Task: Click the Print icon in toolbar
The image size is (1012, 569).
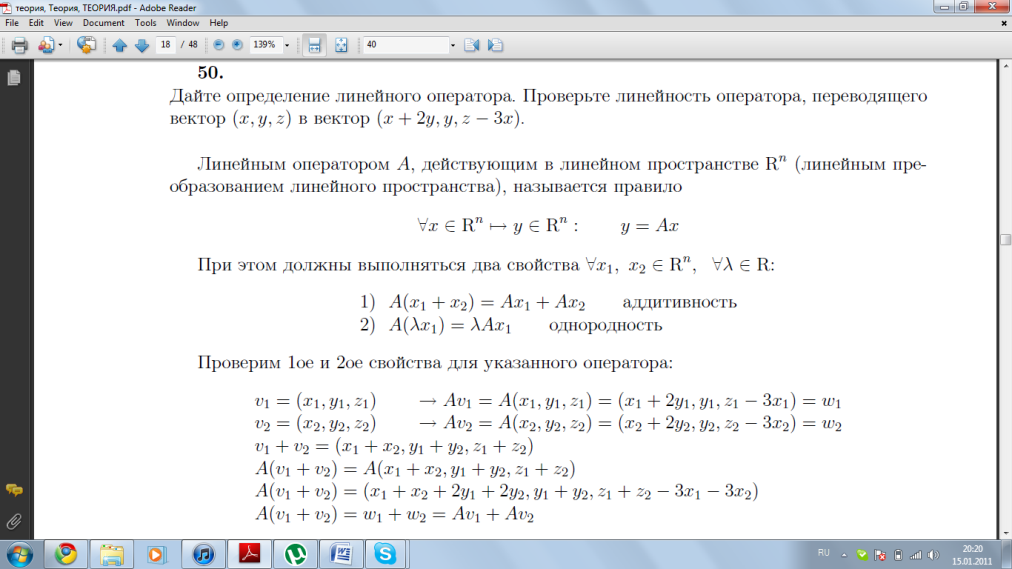Action: tap(19, 45)
